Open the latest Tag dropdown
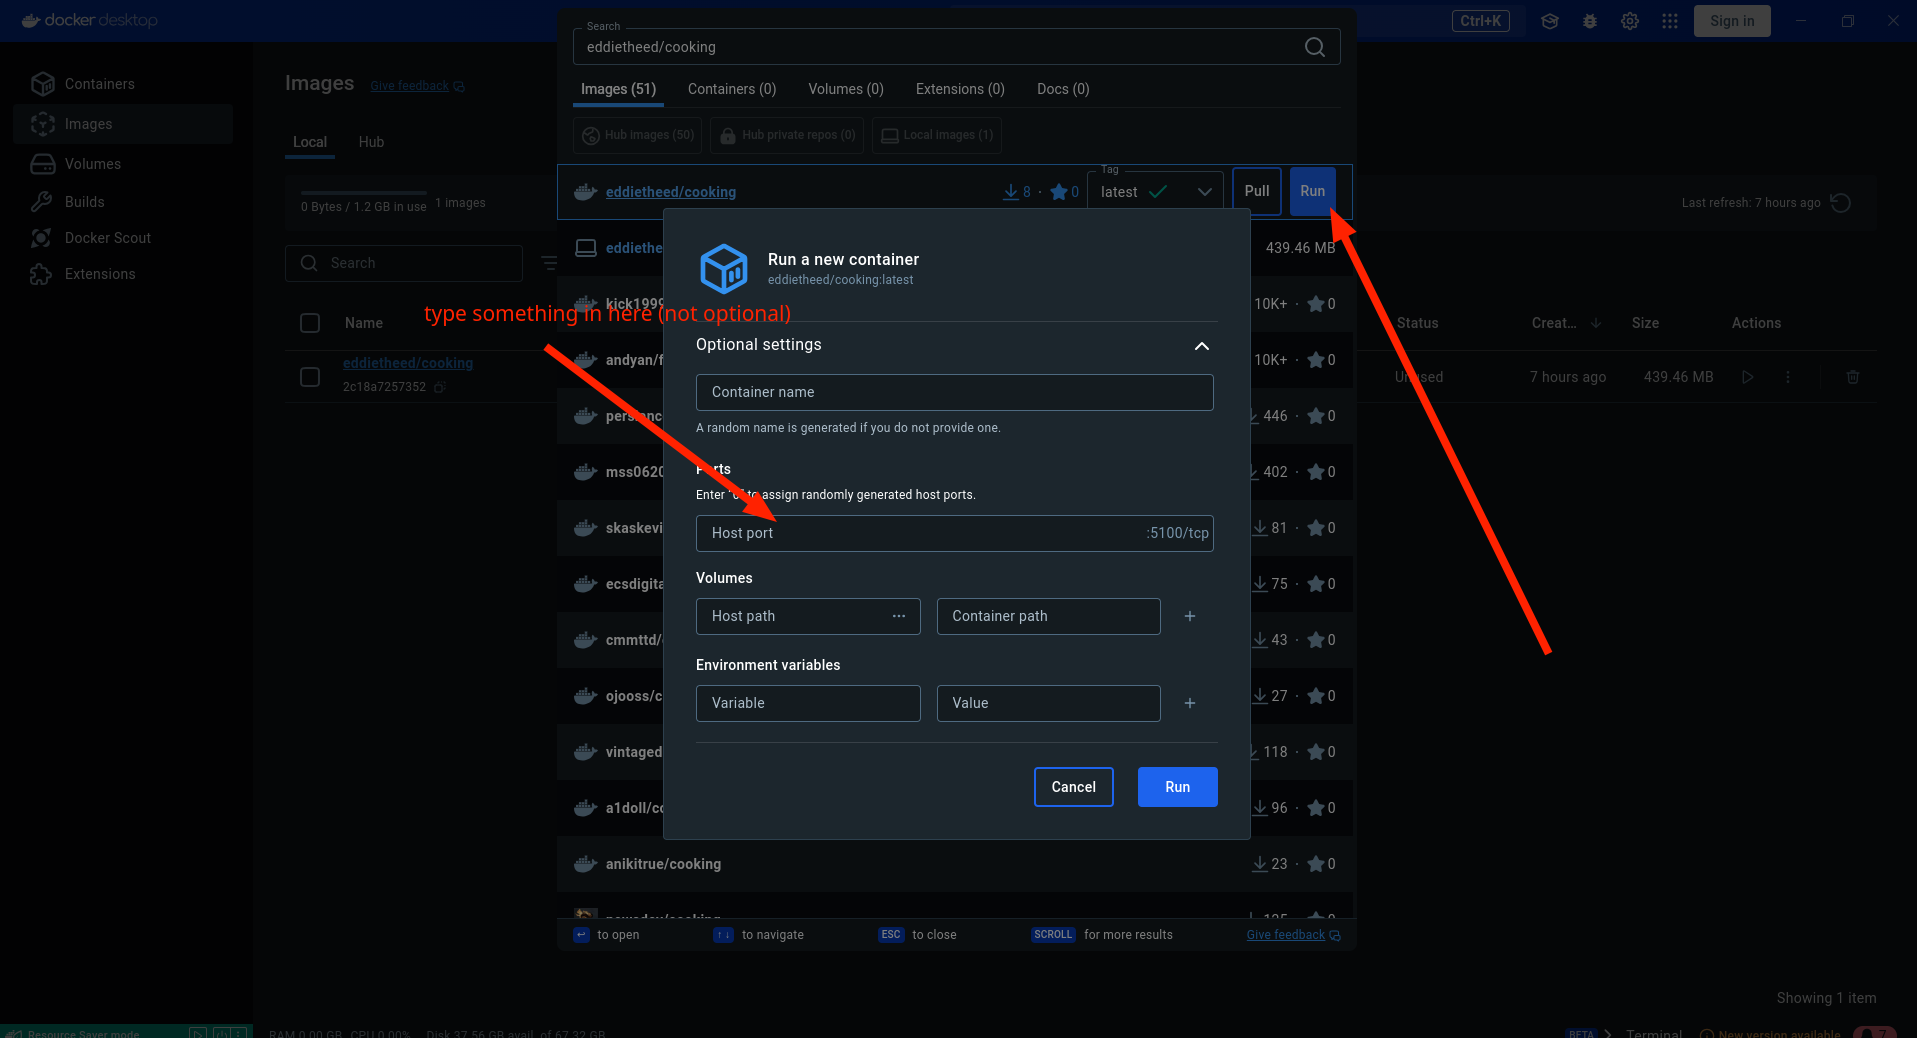Image resolution: width=1917 pixels, height=1038 pixels. pyautogui.click(x=1155, y=191)
